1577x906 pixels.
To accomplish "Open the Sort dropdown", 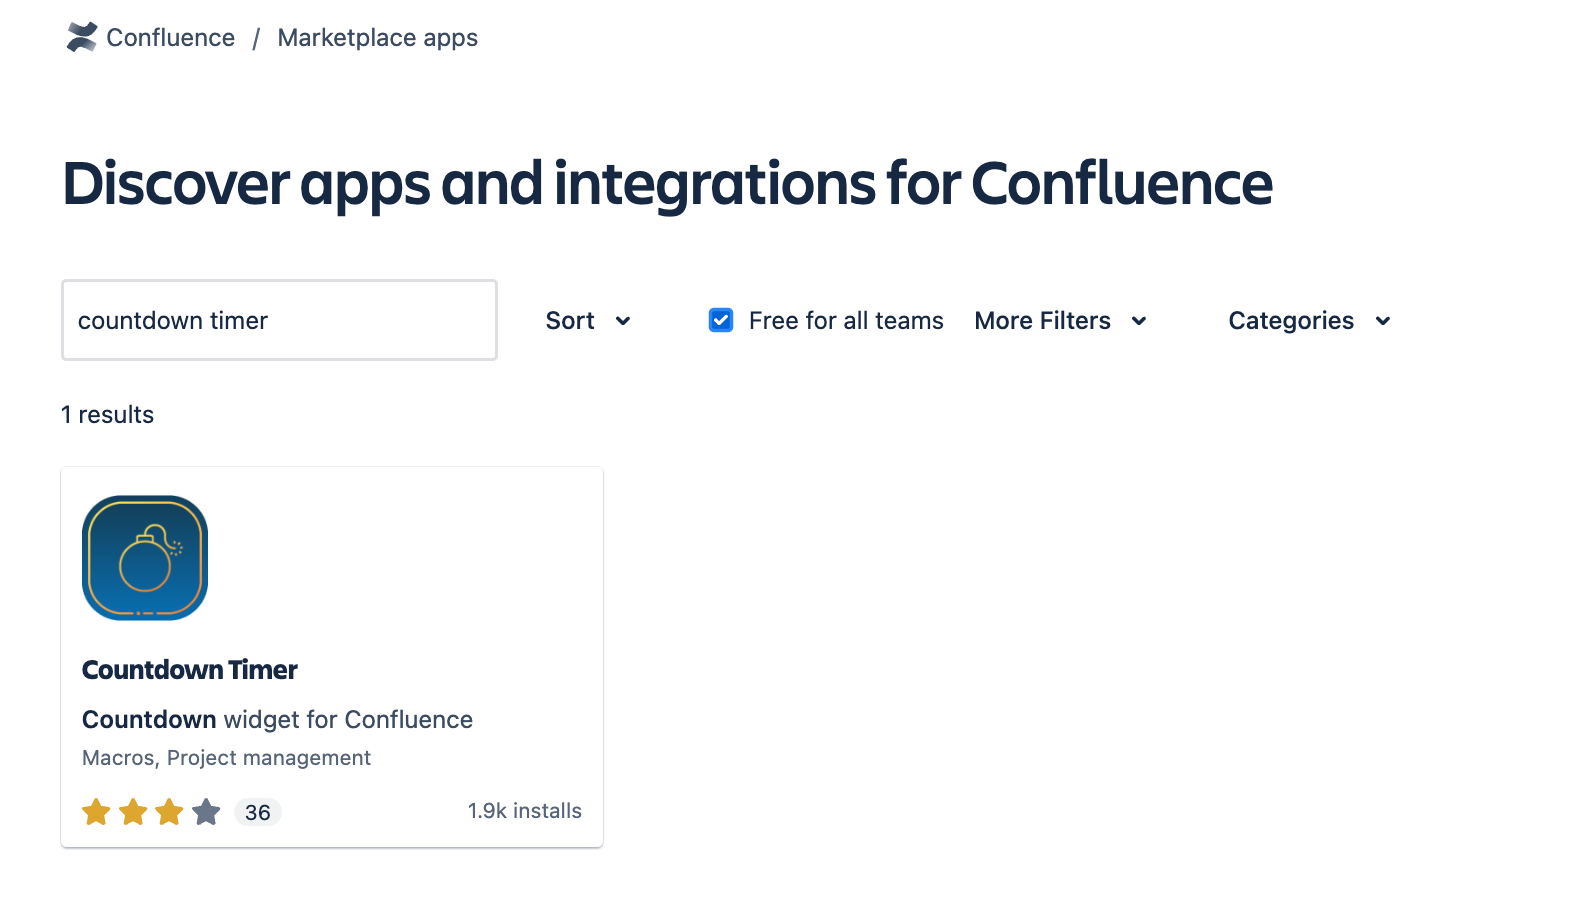I will point(571,321).
